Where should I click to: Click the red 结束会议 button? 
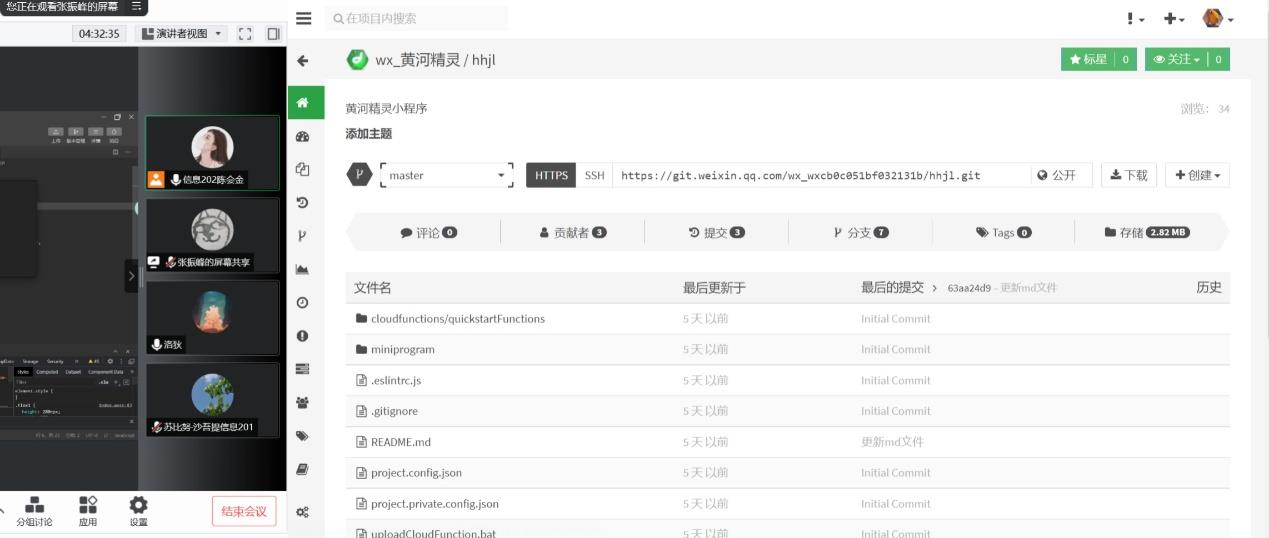tap(244, 511)
